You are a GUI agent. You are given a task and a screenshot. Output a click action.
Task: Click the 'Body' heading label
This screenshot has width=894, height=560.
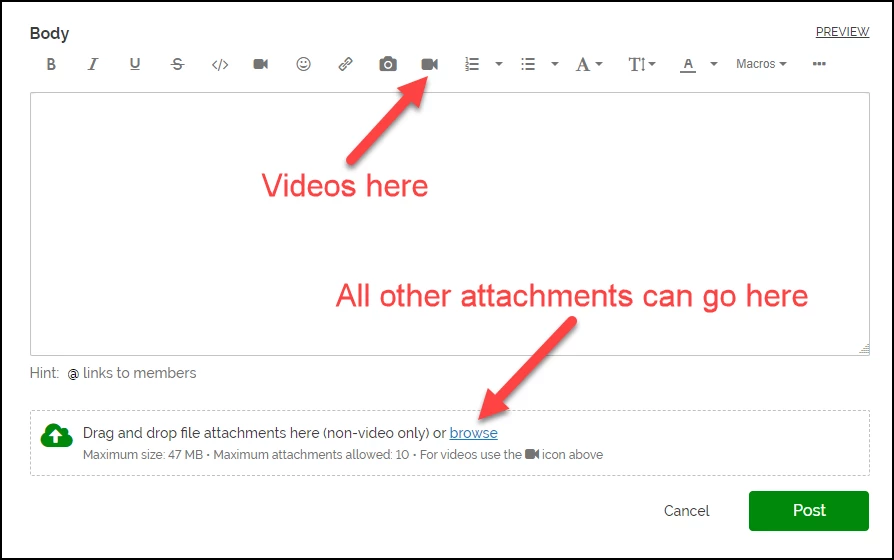point(50,34)
